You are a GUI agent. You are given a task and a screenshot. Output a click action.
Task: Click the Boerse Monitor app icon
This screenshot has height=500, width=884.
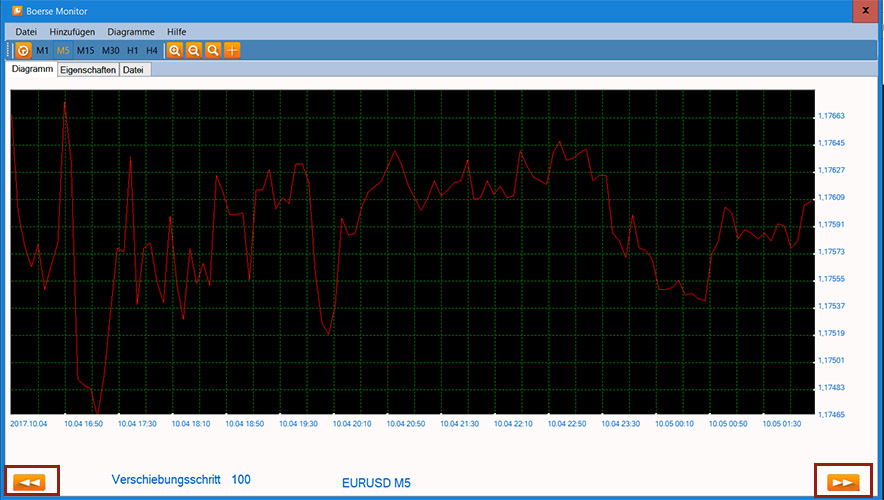(16, 11)
